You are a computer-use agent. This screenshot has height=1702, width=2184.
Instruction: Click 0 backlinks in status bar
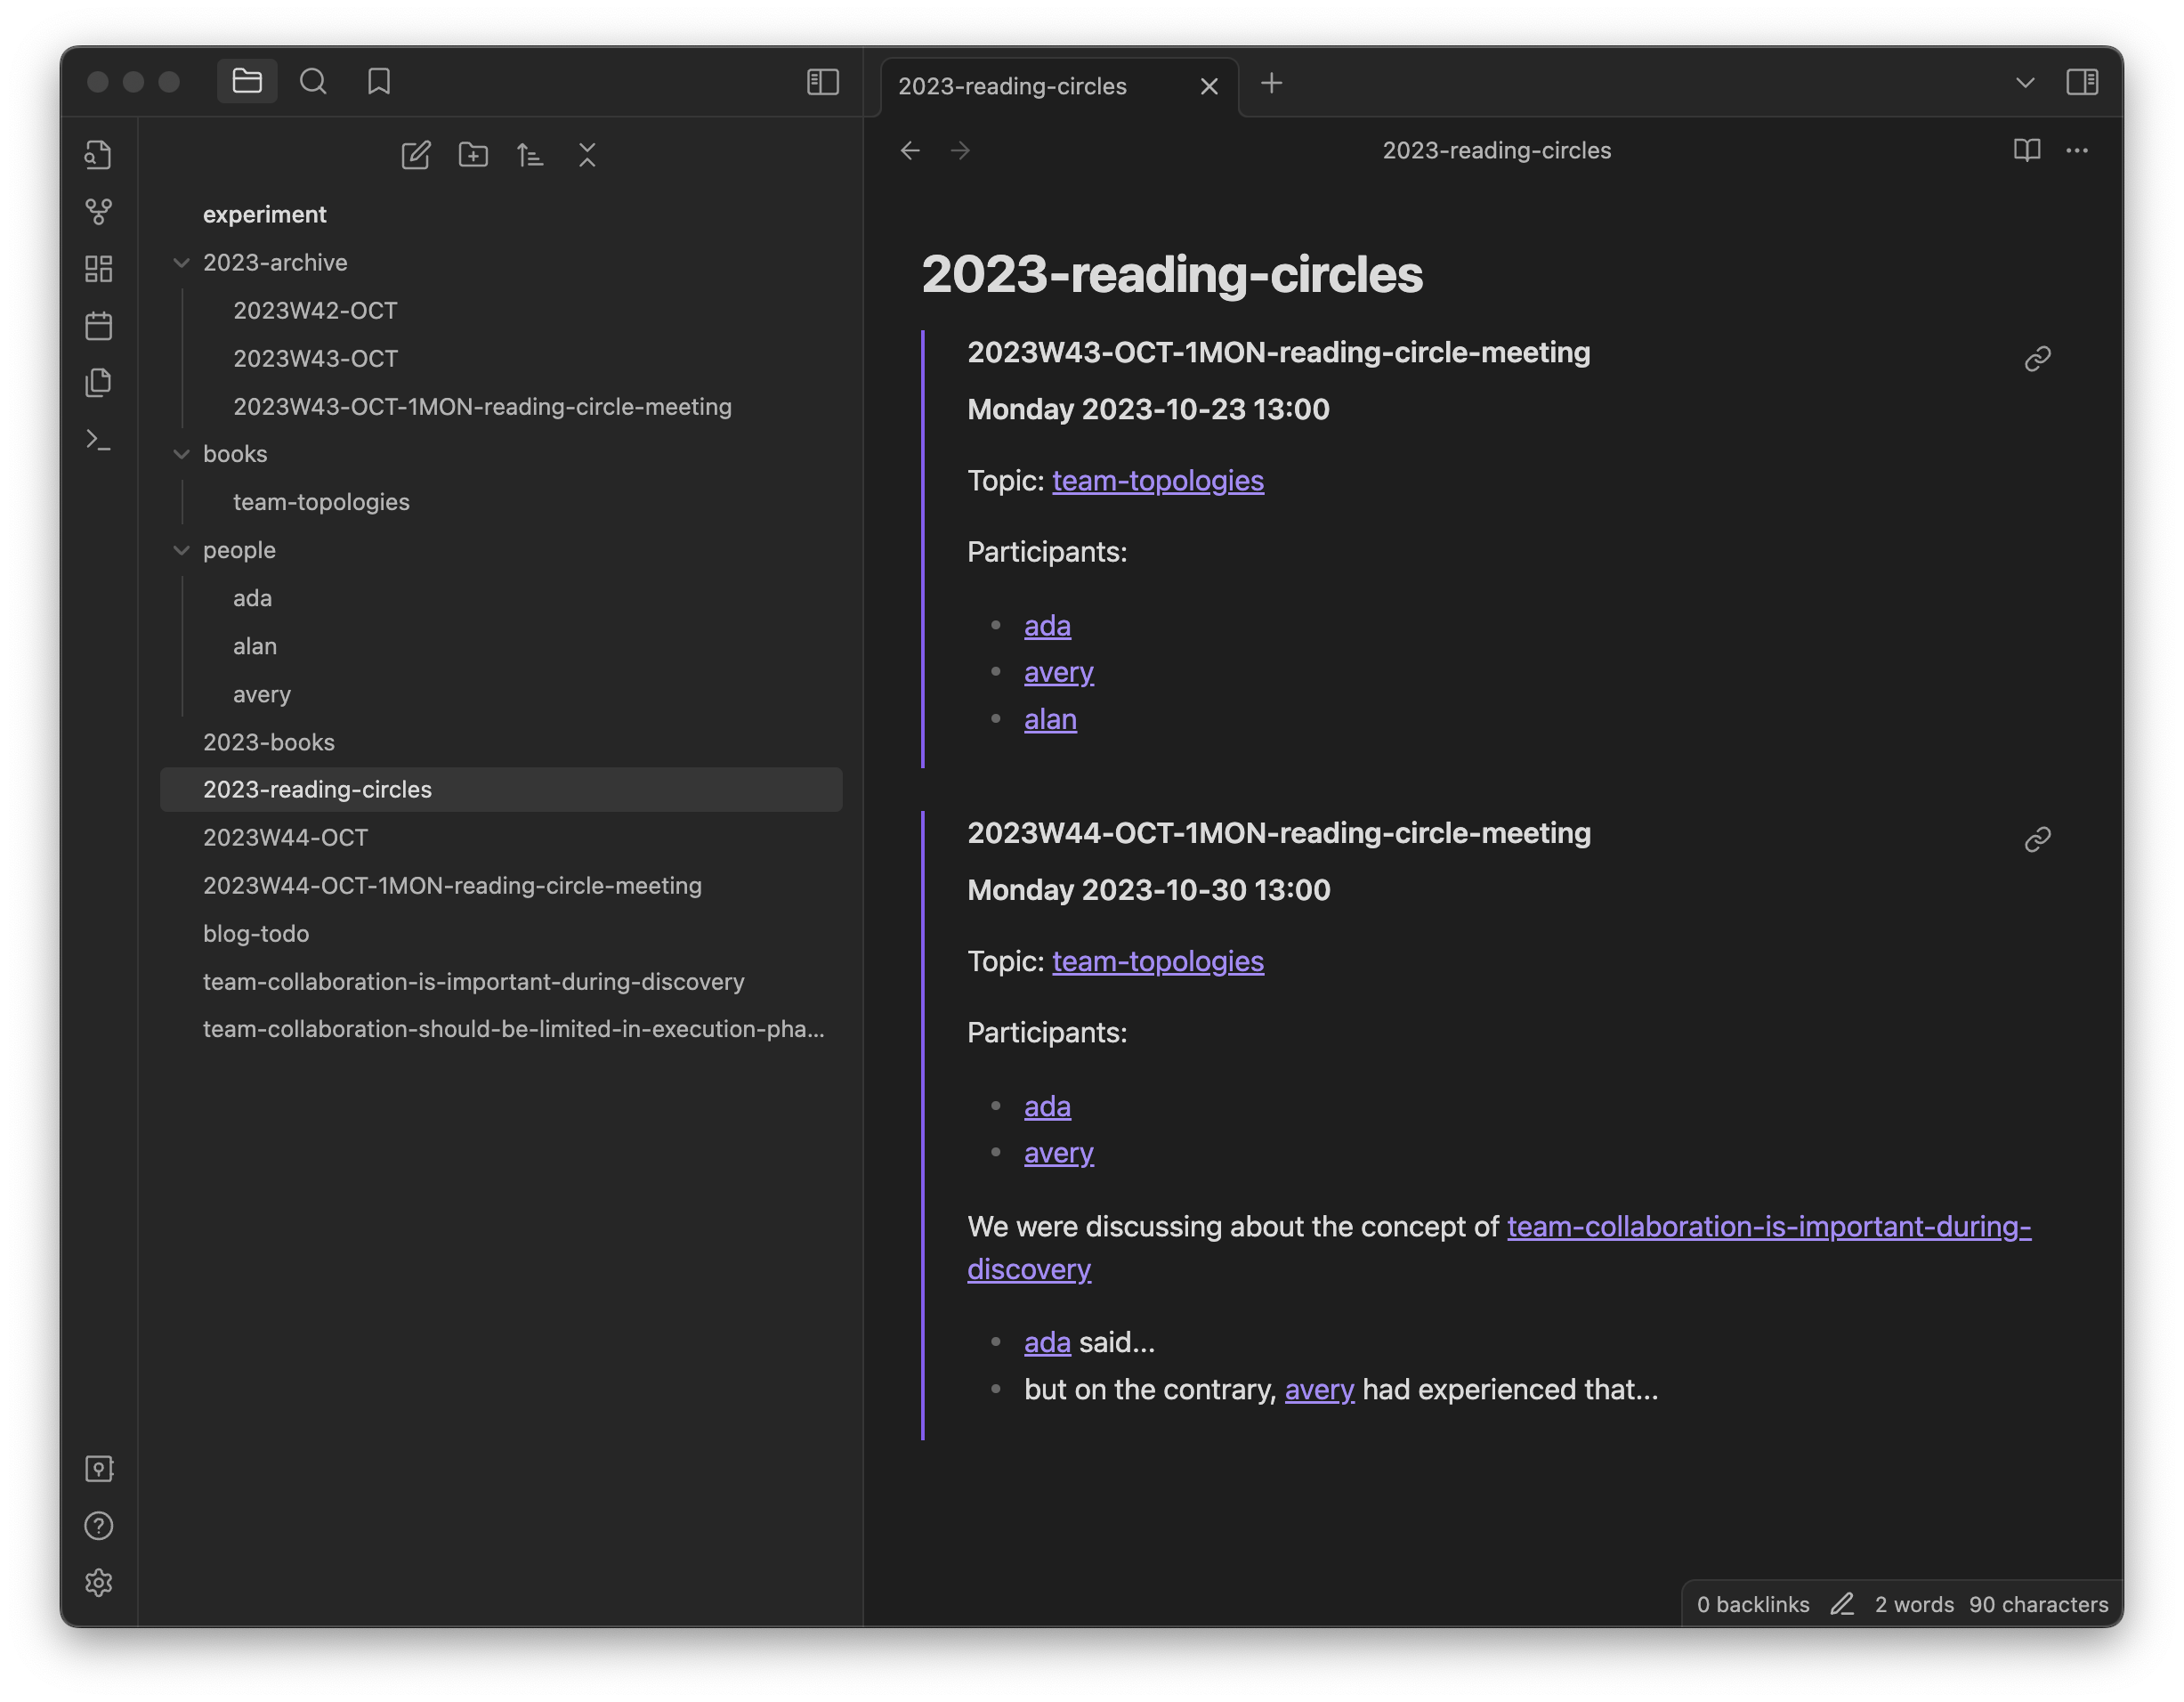click(1753, 1604)
